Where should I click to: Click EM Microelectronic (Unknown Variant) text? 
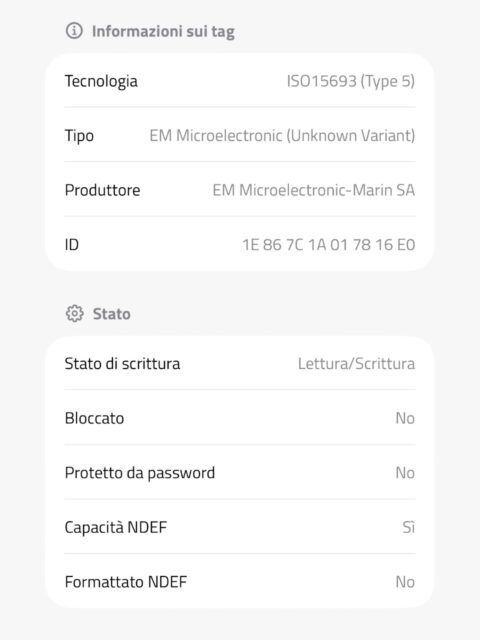click(282, 136)
